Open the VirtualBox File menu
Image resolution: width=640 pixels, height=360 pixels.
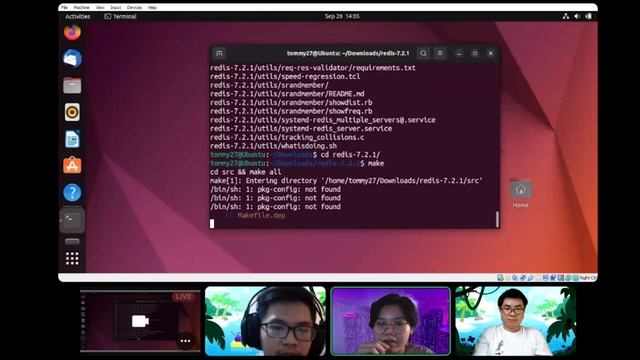(64, 7)
